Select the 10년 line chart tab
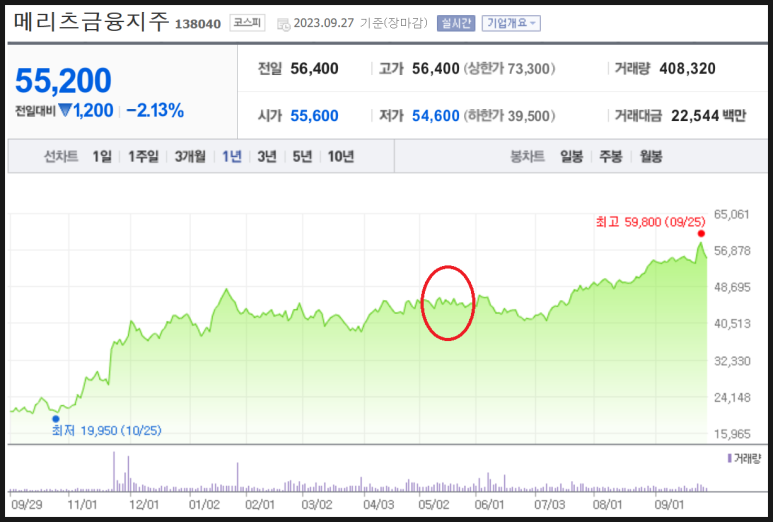This screenshot has width=773, height=522. point(341,157)
